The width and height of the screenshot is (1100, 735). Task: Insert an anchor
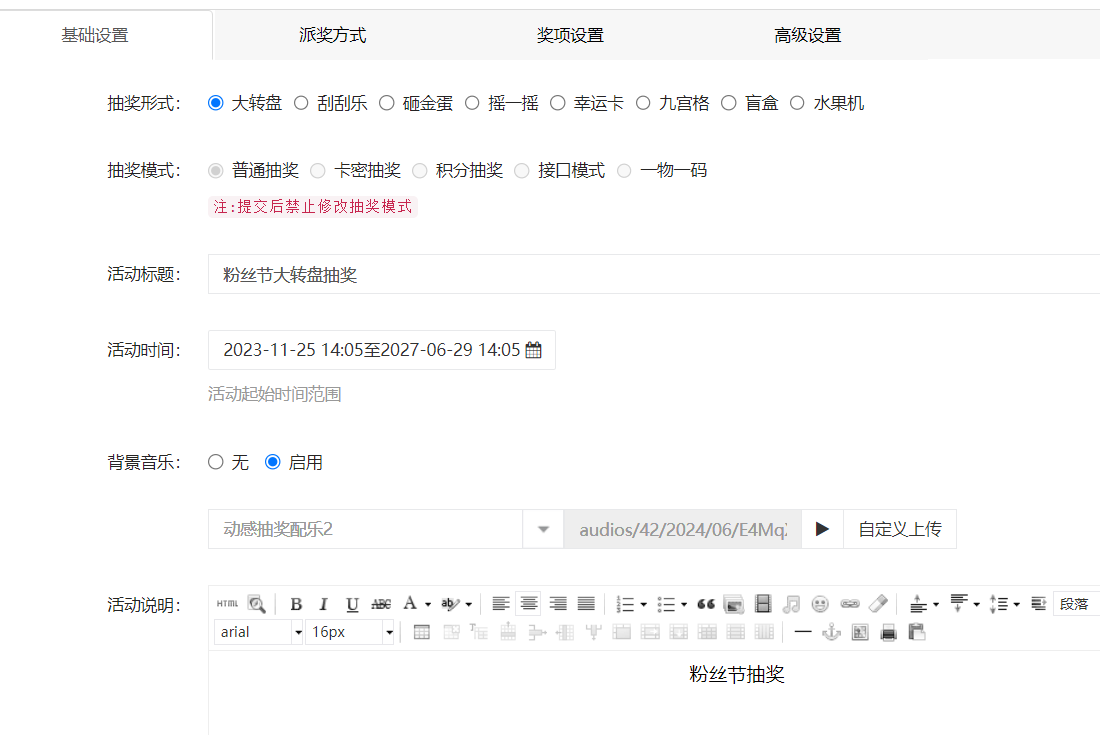click(831, 632)
